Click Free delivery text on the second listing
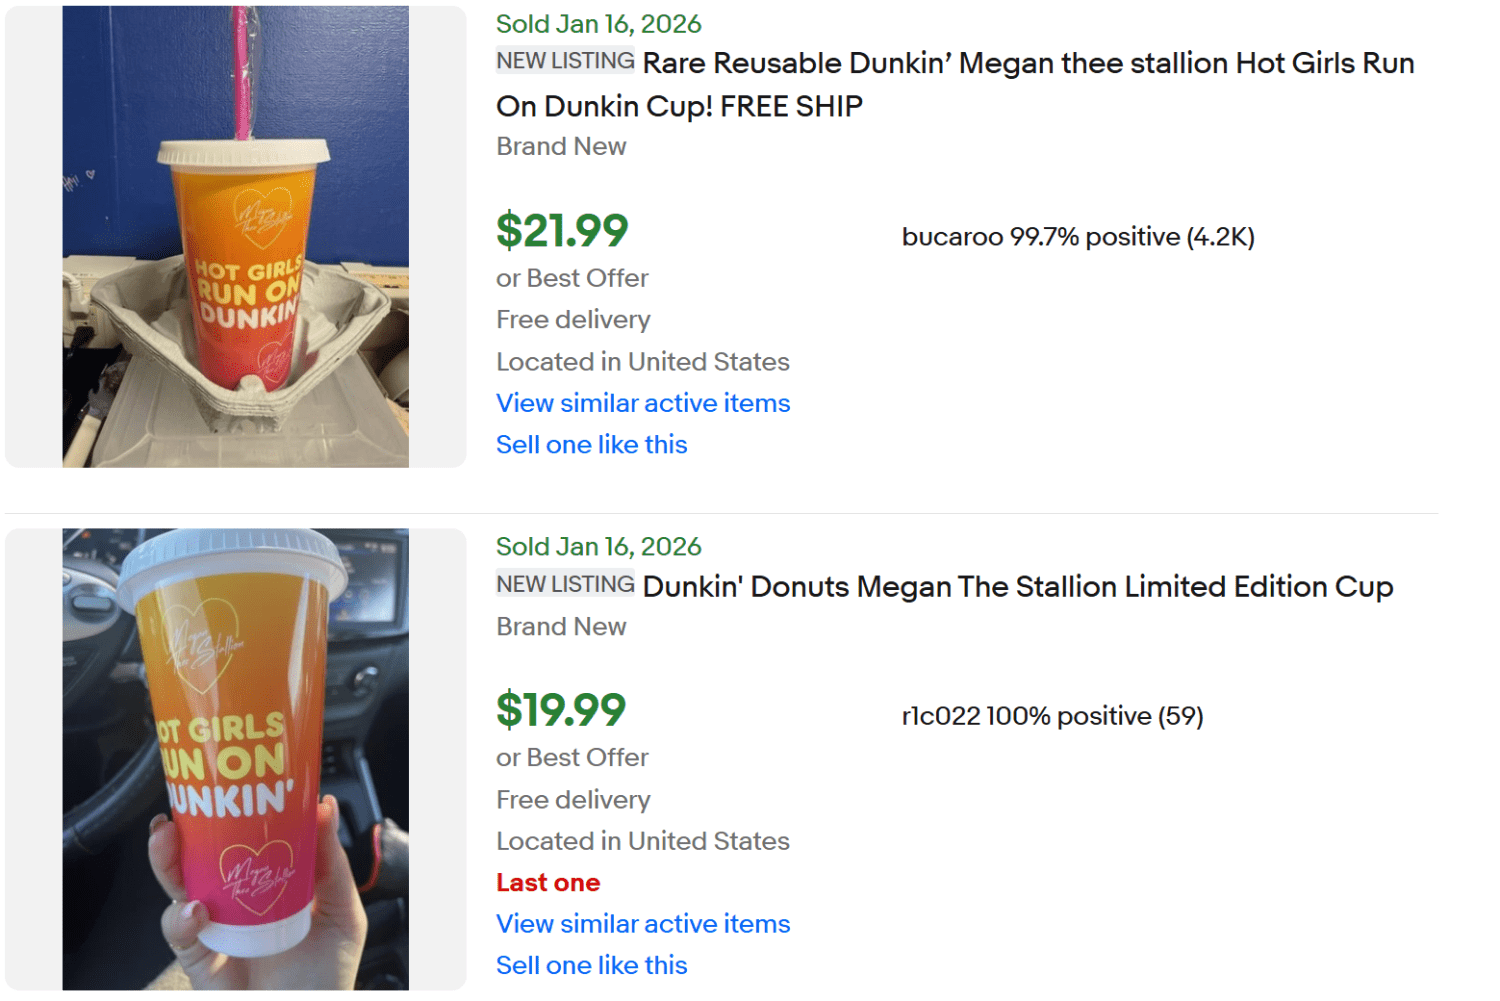 point(572,799)
